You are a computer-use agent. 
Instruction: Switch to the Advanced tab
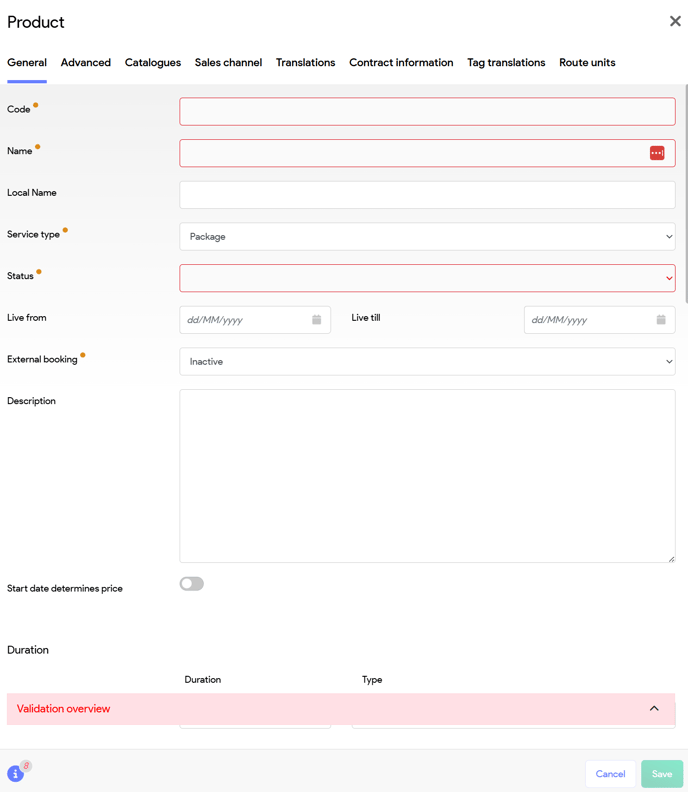[86, 63]
